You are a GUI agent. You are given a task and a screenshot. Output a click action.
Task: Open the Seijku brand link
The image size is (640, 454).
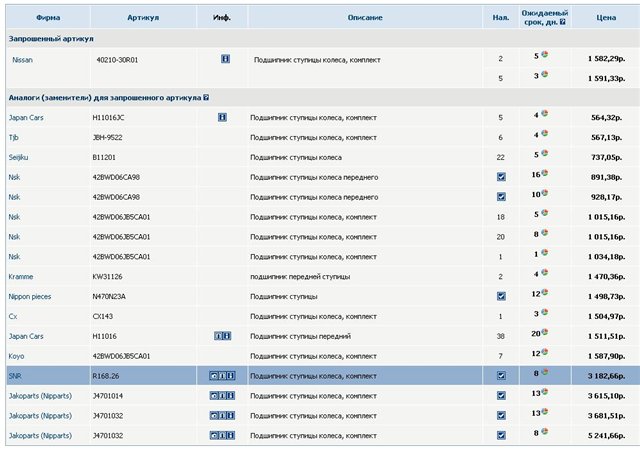18,157
